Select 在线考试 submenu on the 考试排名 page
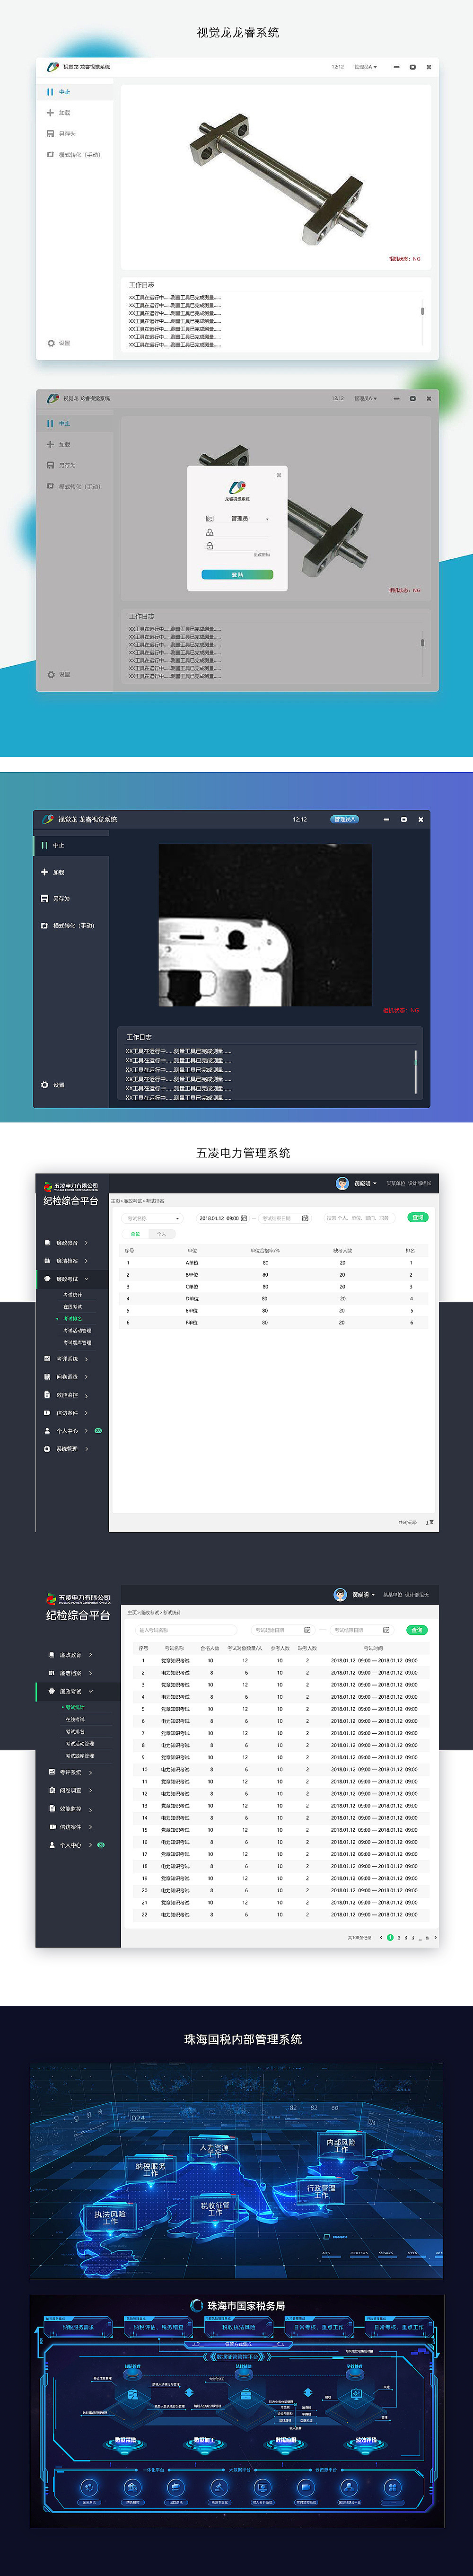 point(73,1307)
